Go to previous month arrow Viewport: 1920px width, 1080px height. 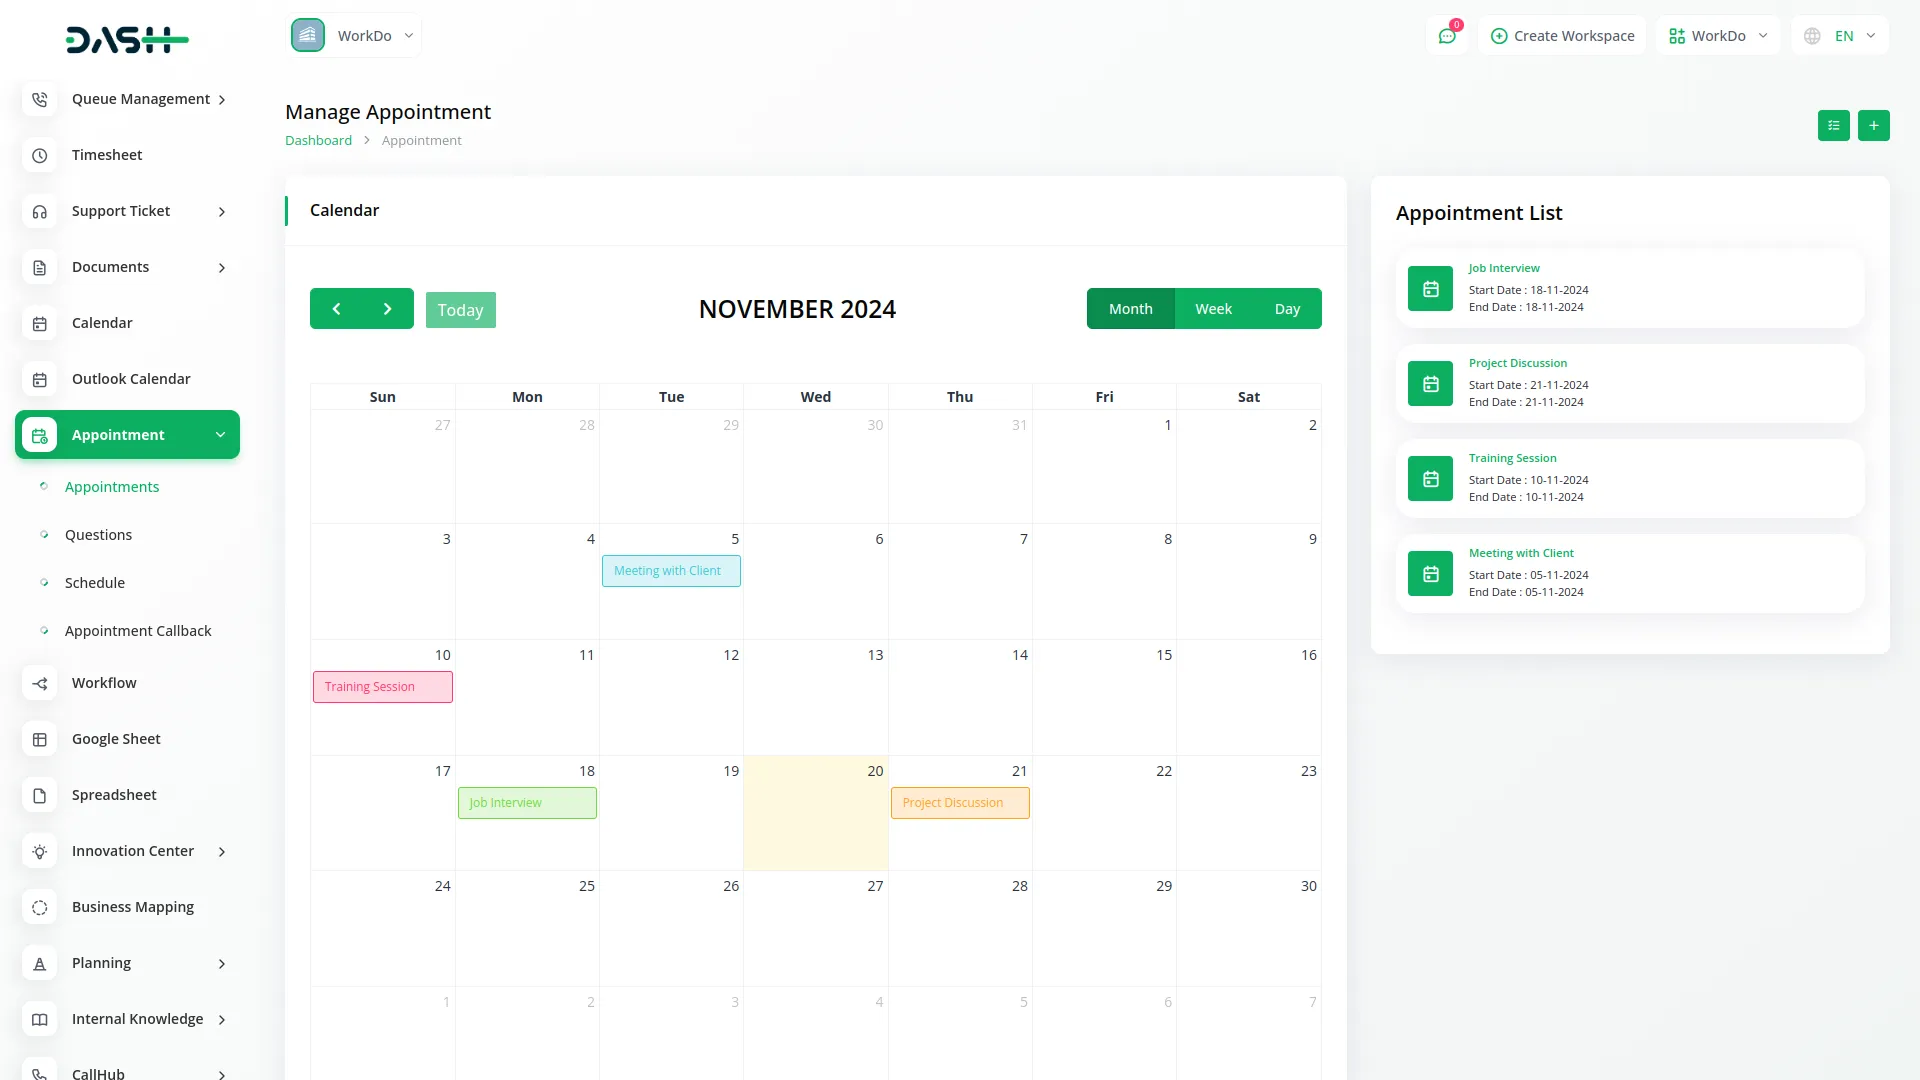point(336,309)
